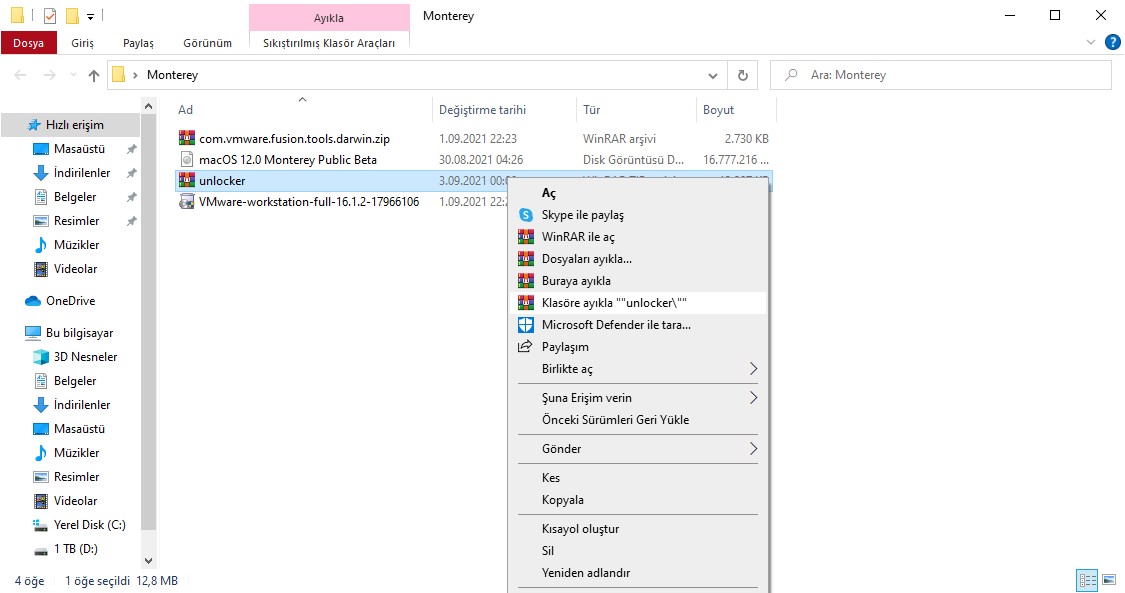This screenshot has height=593, width=1125.
Task: Select İndirilenler under Hızlı erişim
Action: [x=82, y=173]
